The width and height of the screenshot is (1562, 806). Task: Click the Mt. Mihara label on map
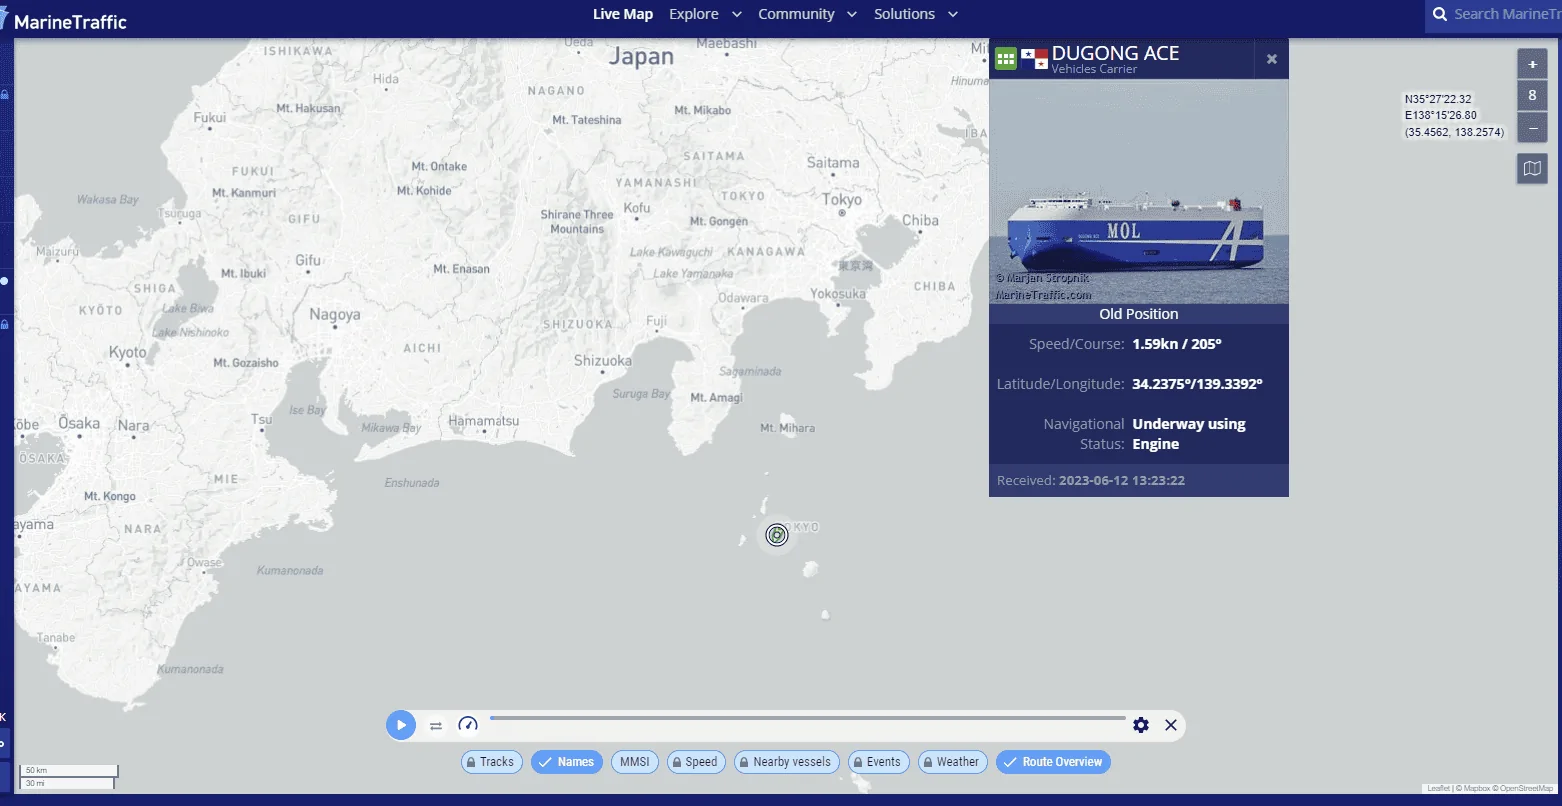click(x=787, y=428)
